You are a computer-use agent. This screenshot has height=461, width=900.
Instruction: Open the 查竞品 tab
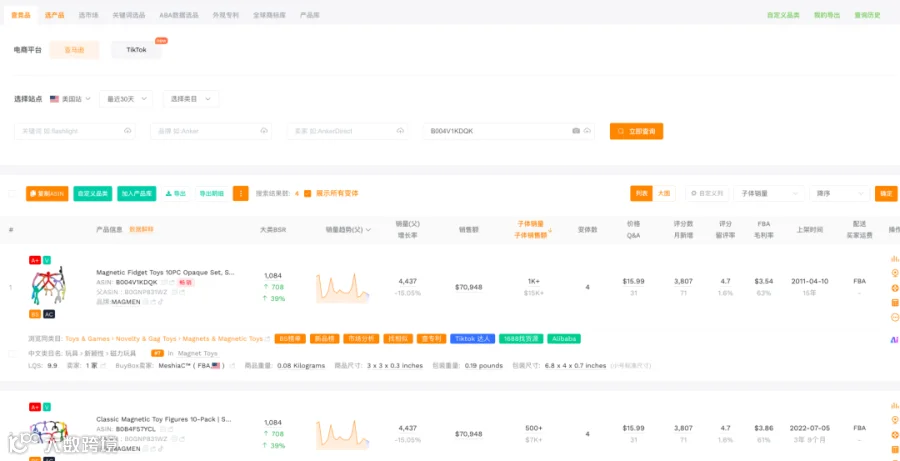pyautogui.click(x=21, y=16)
